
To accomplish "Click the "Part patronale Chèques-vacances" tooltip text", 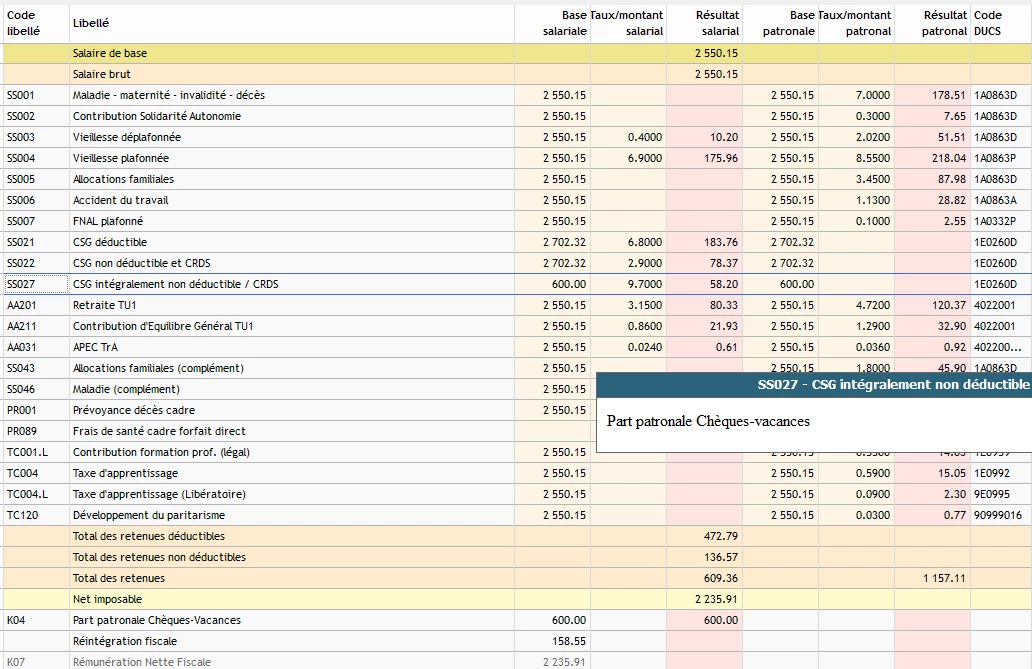I will pos(708,421).
